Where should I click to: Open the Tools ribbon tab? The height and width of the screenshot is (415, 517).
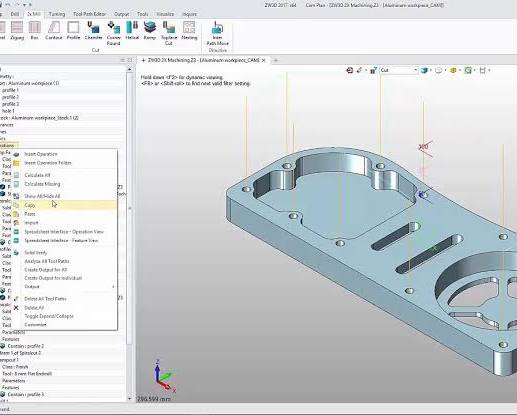pyautogui.click(x=143, y=14)
